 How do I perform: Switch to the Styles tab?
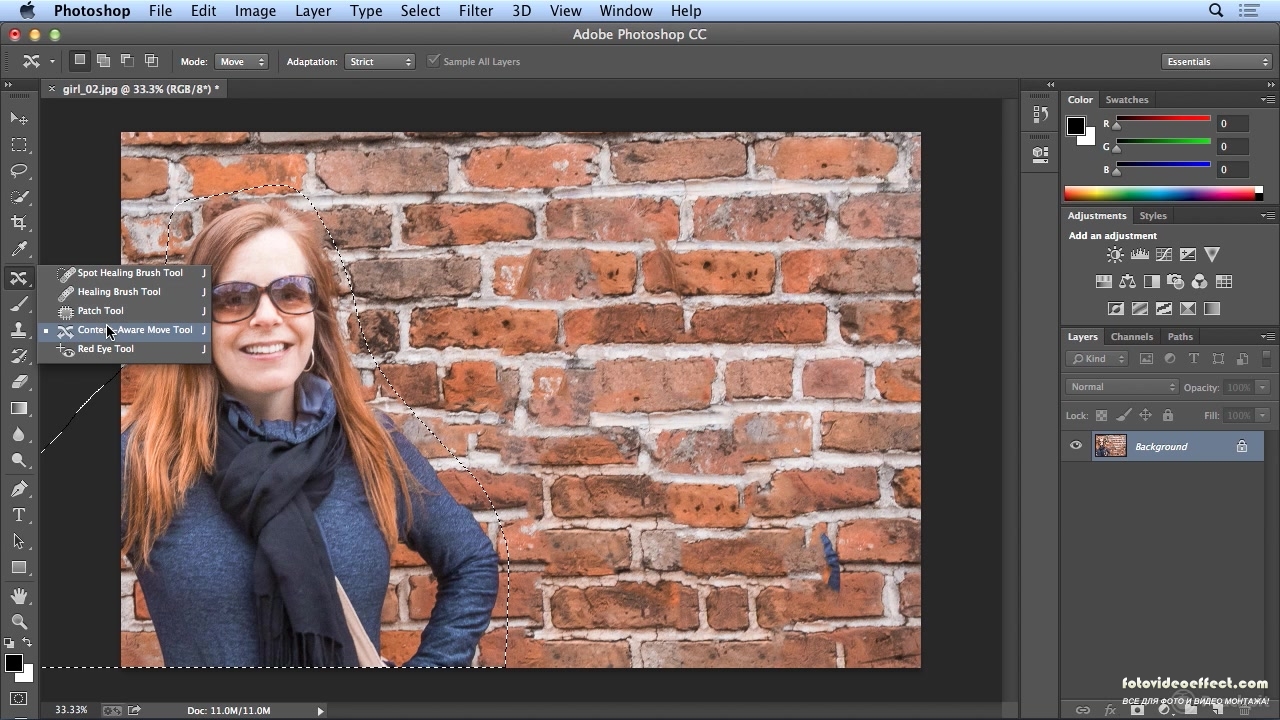tap(1153, 216)
